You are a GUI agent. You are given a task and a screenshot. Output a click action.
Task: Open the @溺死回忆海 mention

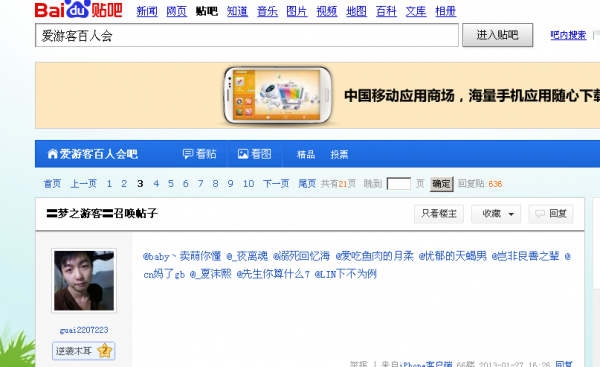coord(301,256)
